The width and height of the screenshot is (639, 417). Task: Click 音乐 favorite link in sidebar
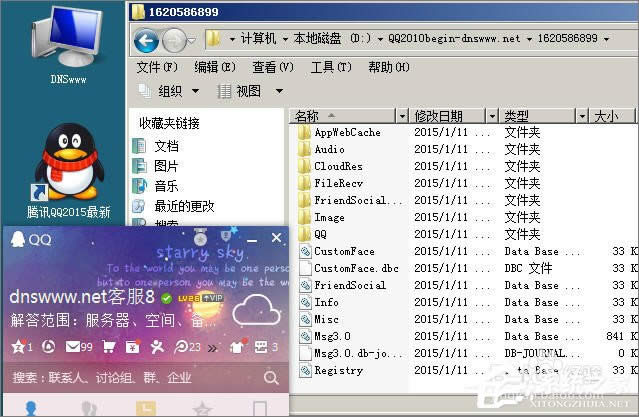(x=166, y=186)
